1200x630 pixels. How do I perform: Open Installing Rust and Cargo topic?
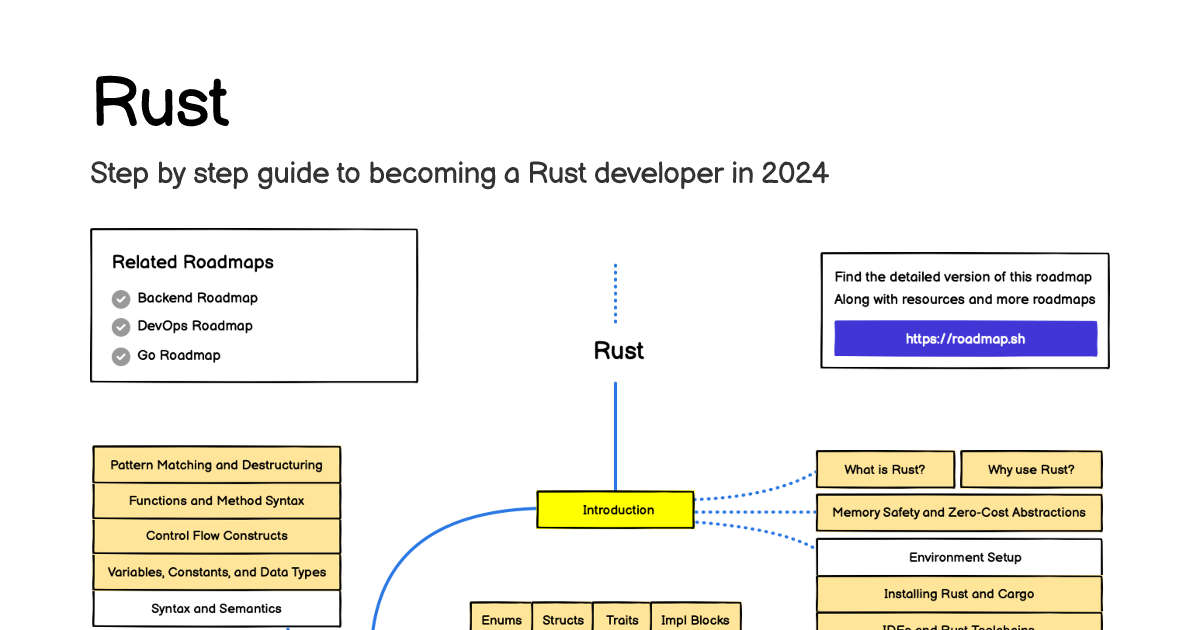(x=959, y=594)
